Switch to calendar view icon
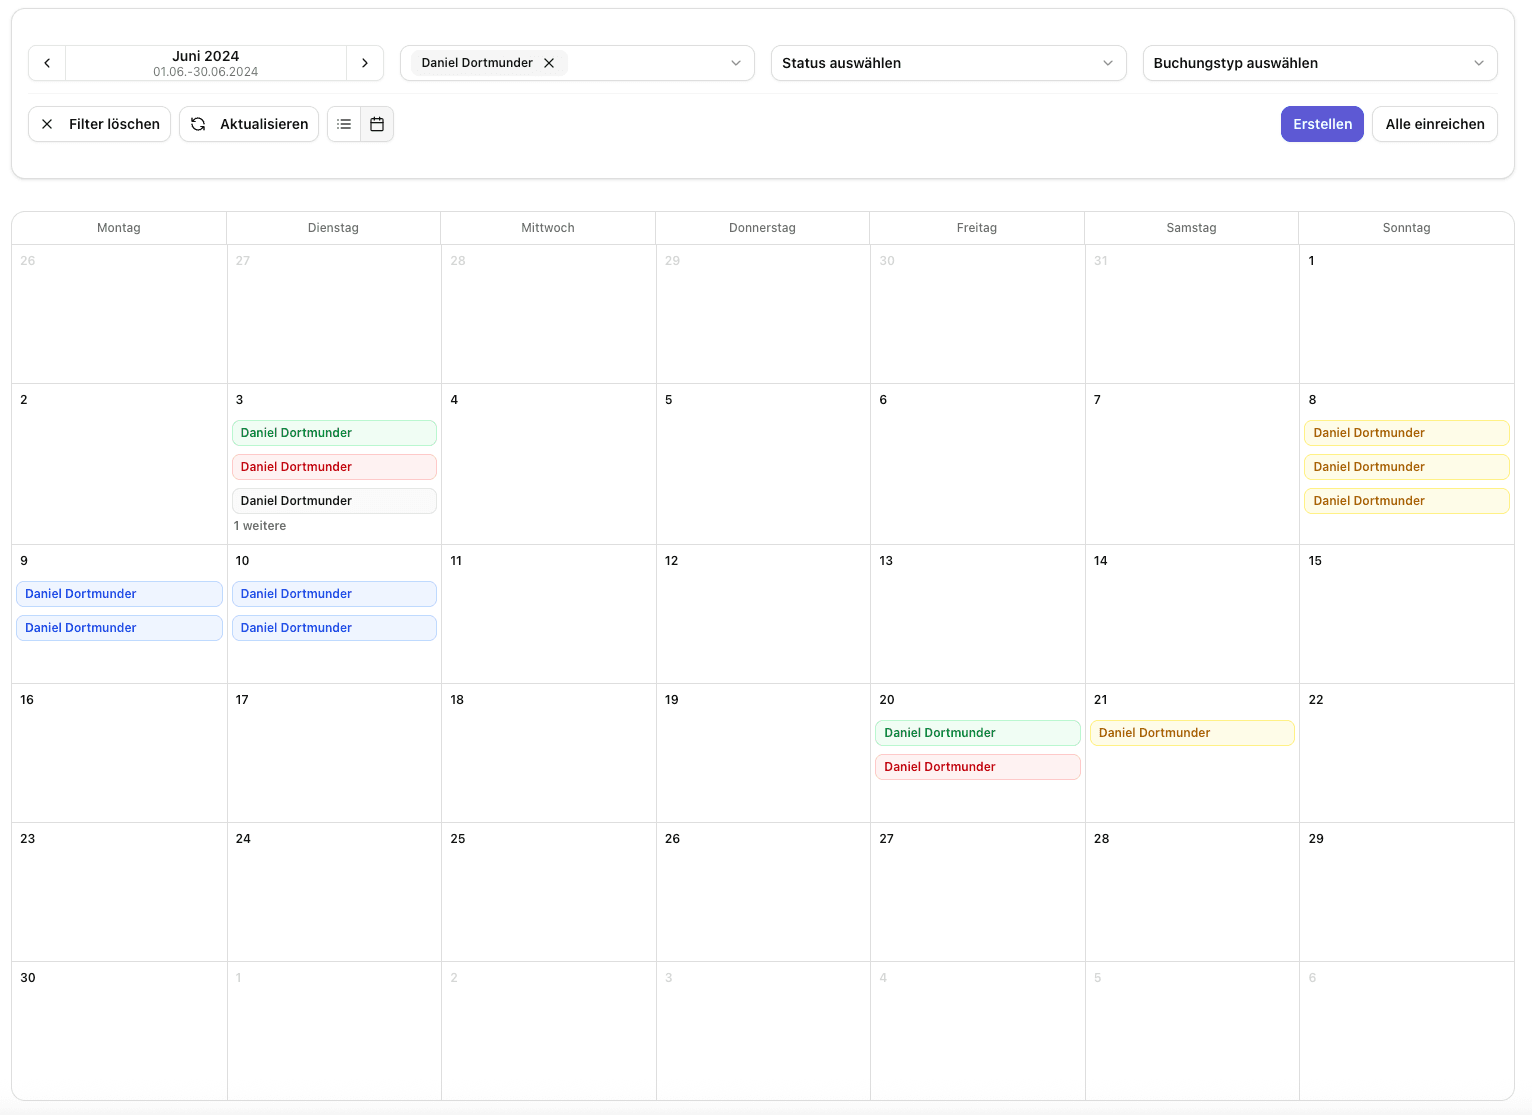 coord(377,124)
